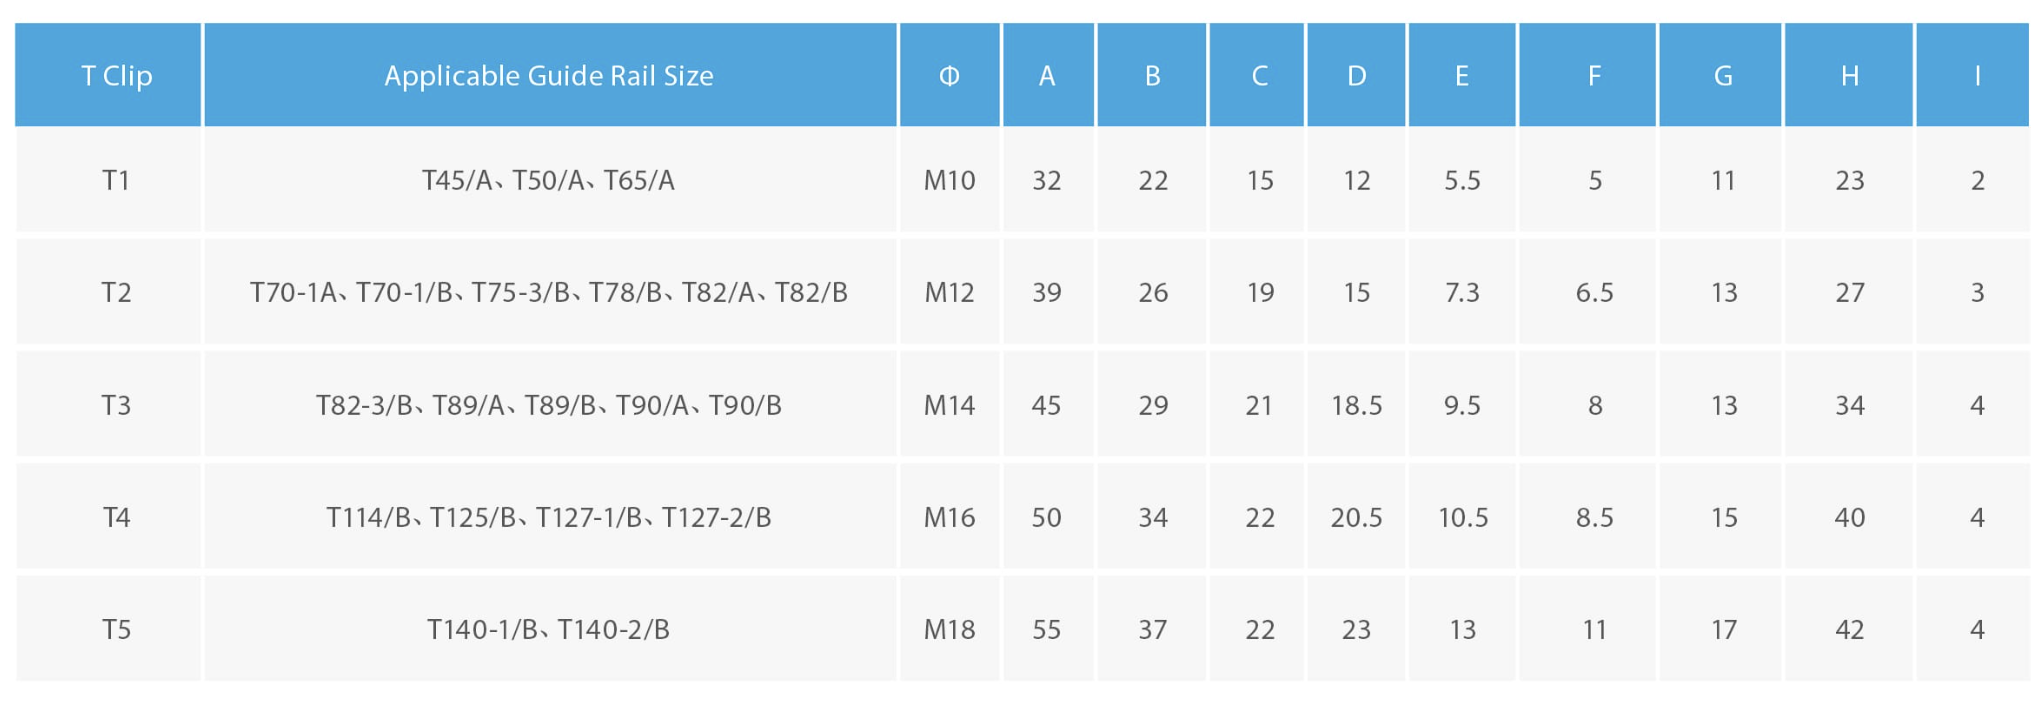Click the H column header
Image resolution: width=2044 pixels, height=710 pixels.
[1849, 76]
